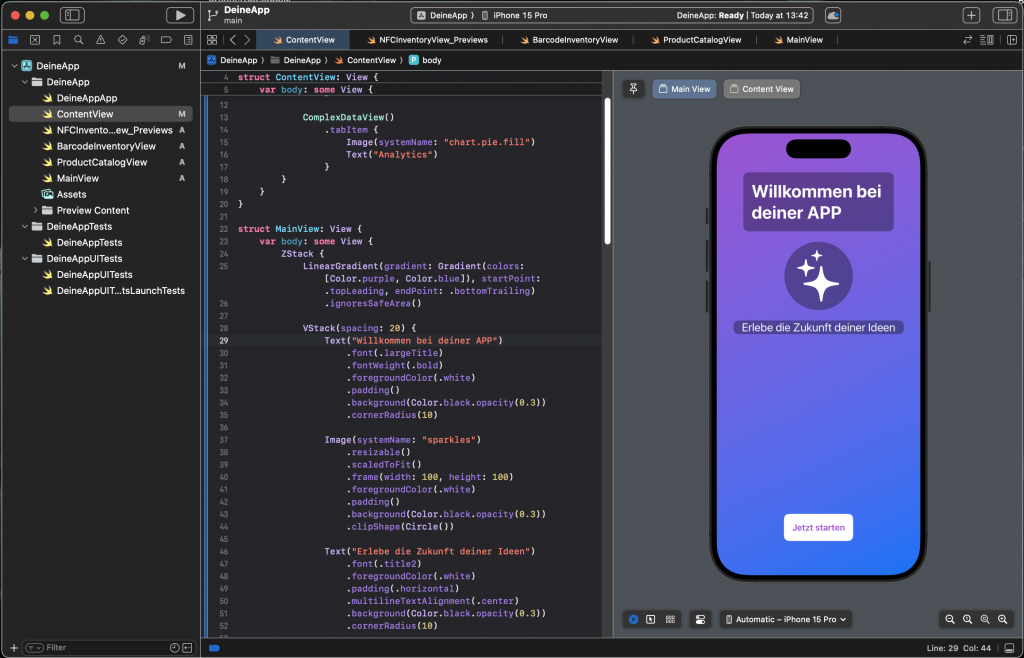Switch preview to Selectable mode
The image size is (1024, 658).
[x=651, y=620]
